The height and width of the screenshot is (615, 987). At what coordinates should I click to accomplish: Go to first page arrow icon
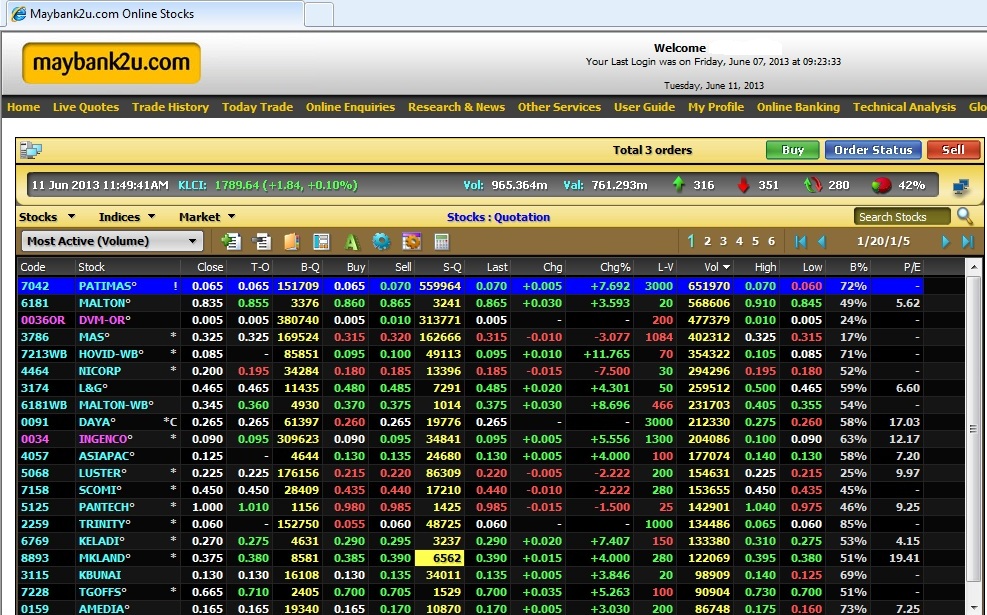click(800, 241)
